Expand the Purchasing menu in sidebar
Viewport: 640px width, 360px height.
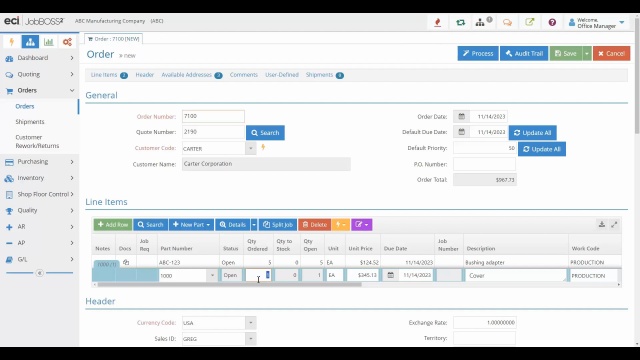(x=40, y=162)
